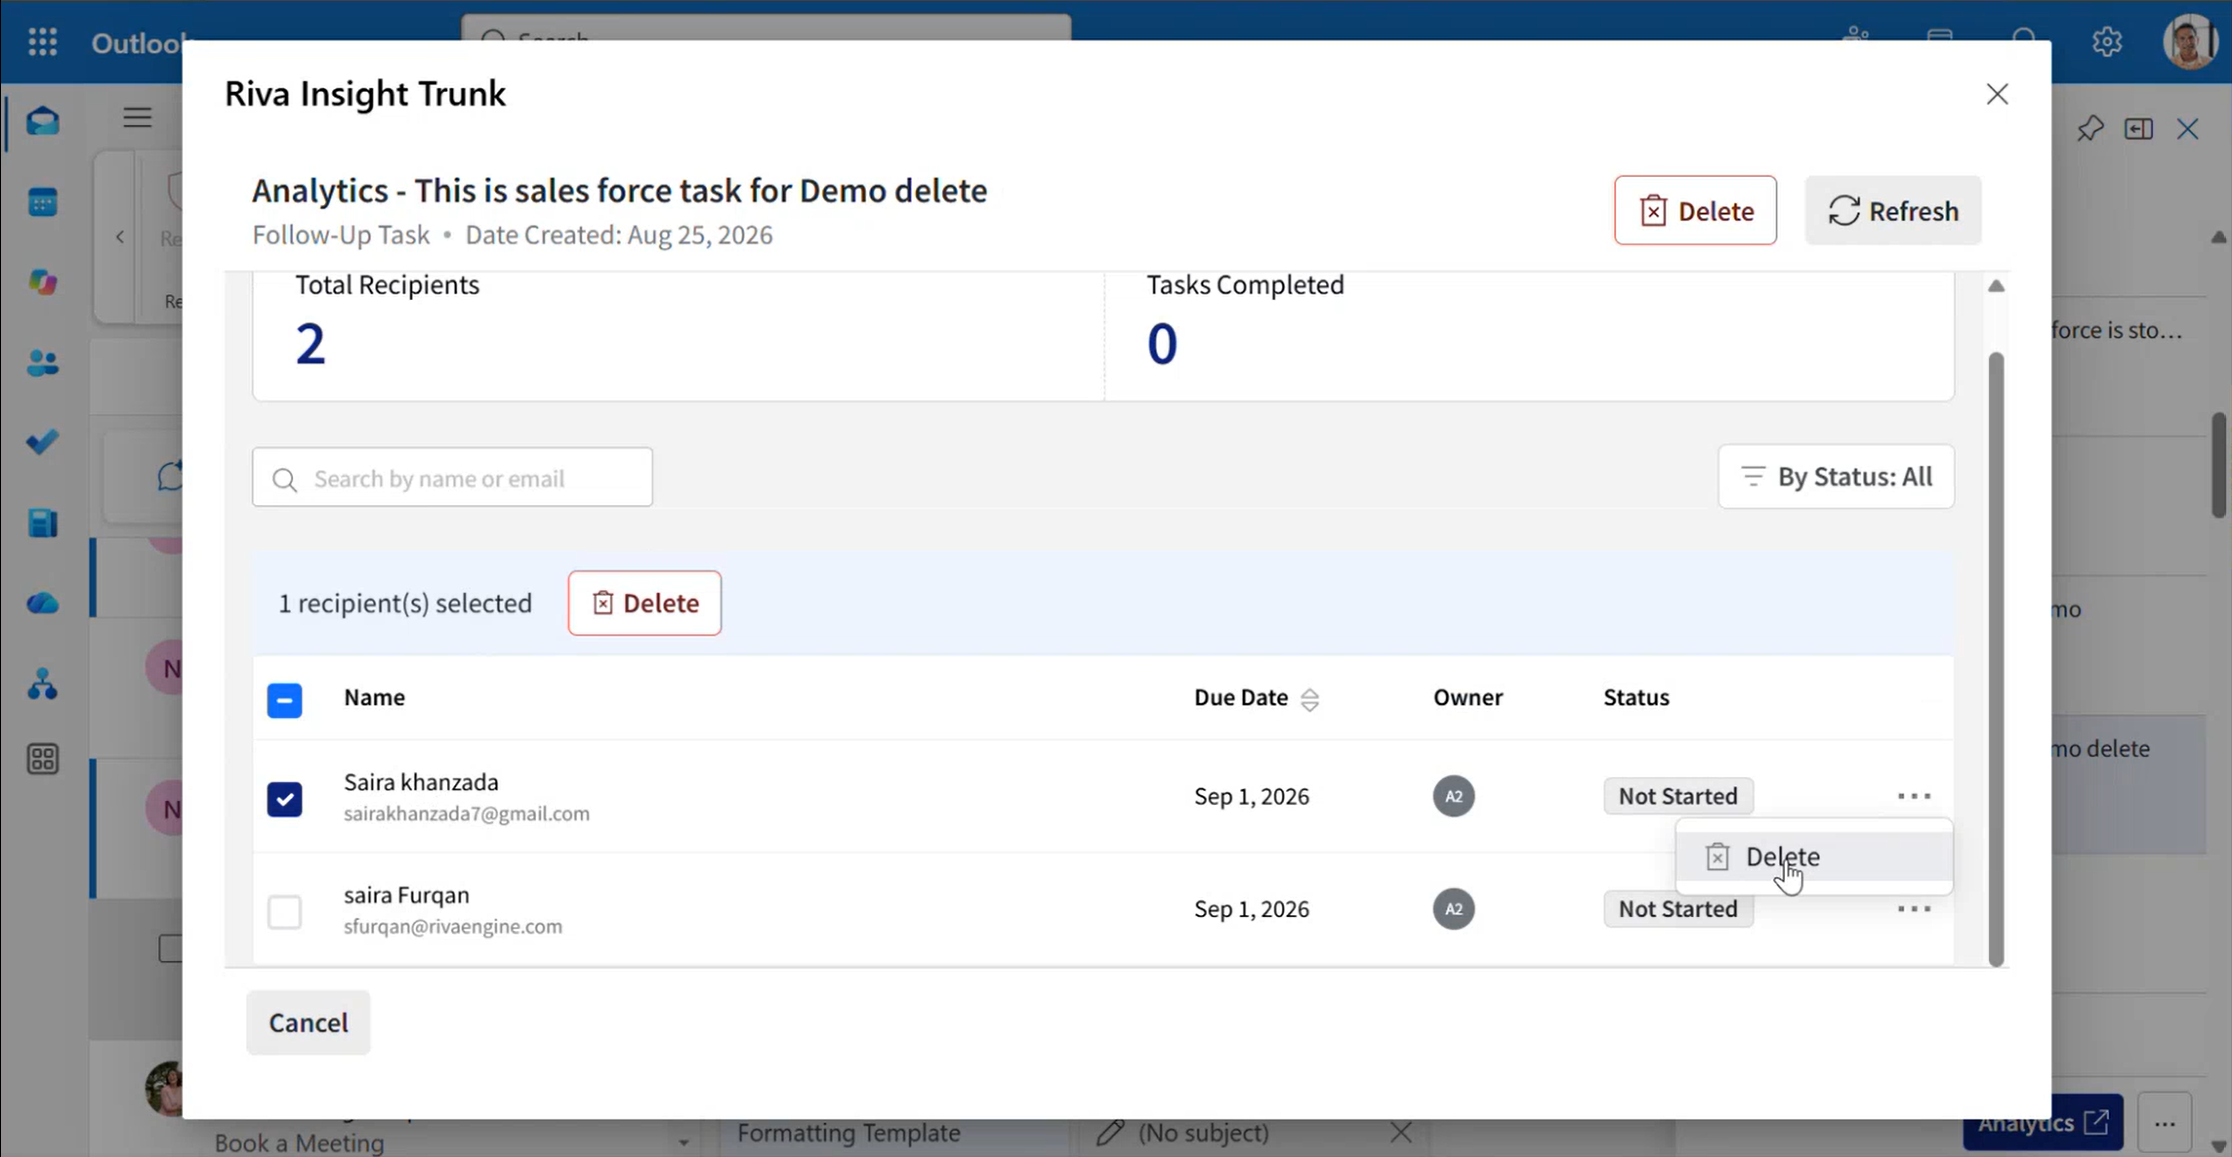Collapse ribbon with the left chevron
This screenshot has width=2232, height=1157.
119,237
